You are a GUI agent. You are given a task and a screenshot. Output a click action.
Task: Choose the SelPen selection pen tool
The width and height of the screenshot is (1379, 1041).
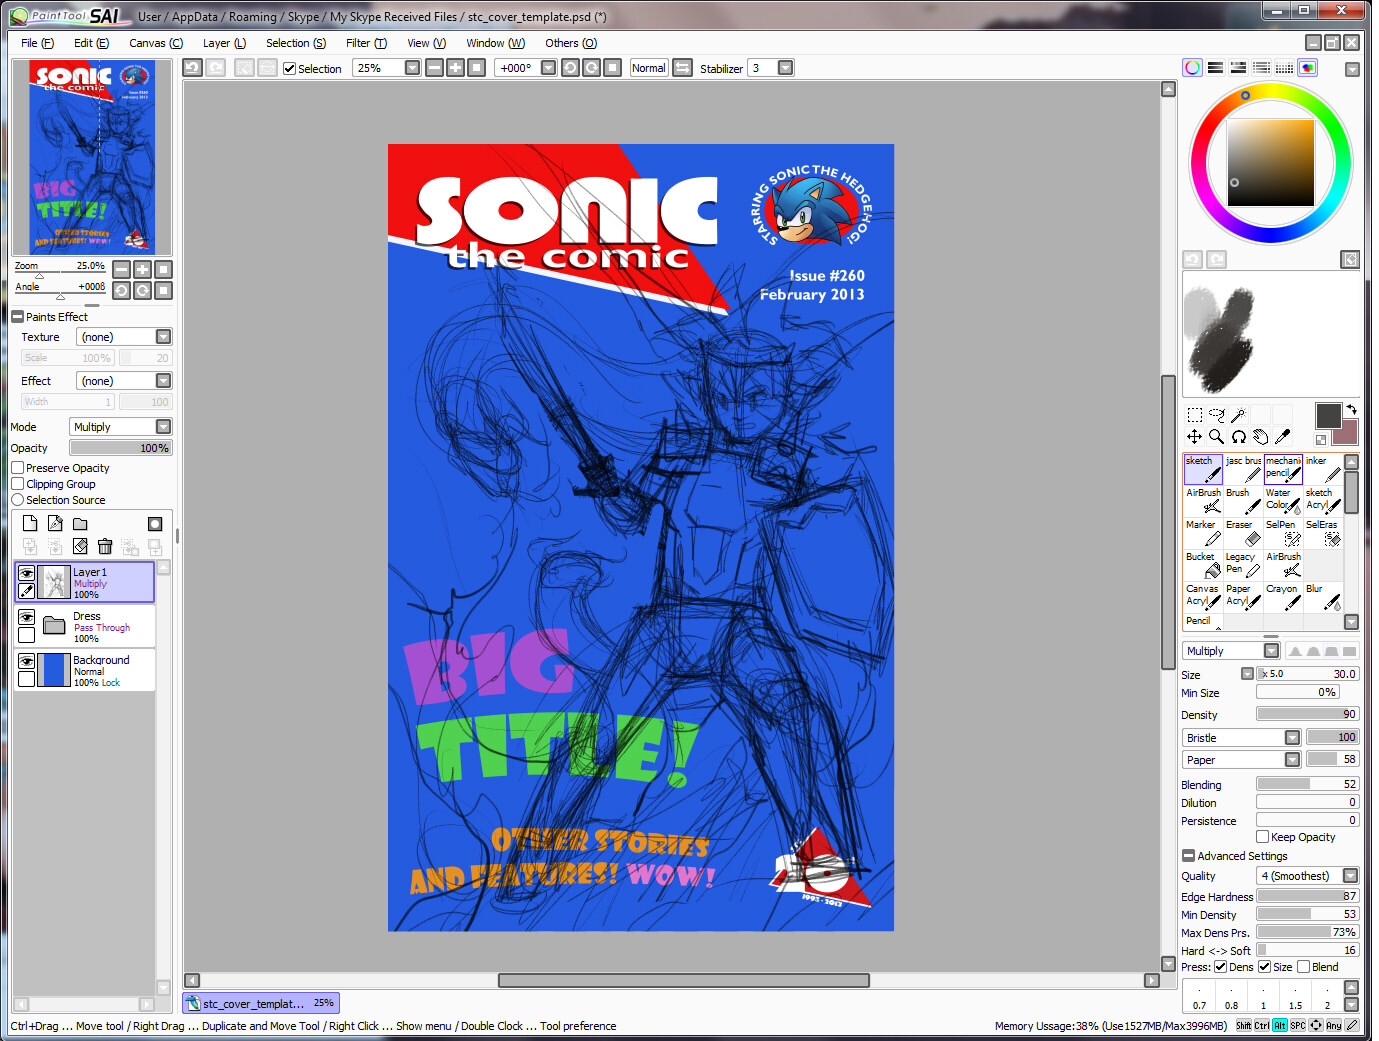(x=1283, y=533)
